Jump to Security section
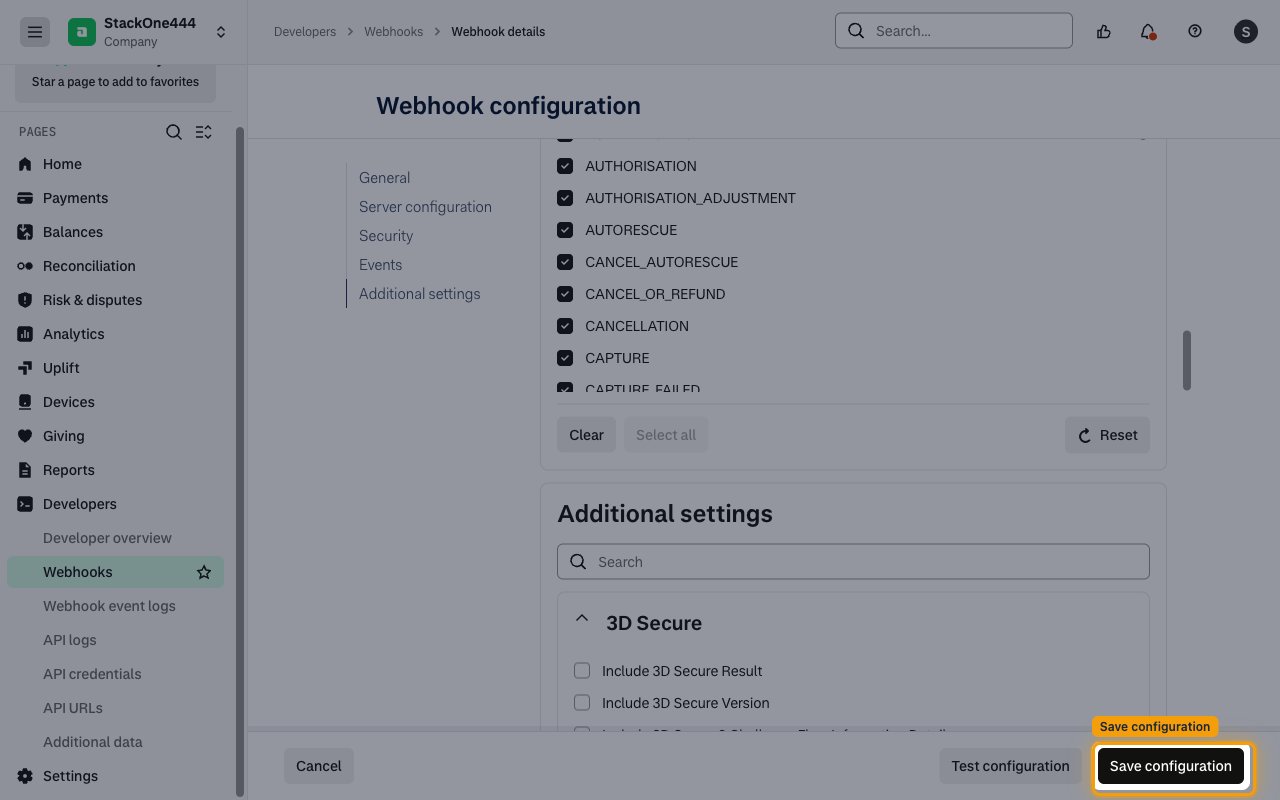This screenshot has height=800, width=1280. point(386,236)
